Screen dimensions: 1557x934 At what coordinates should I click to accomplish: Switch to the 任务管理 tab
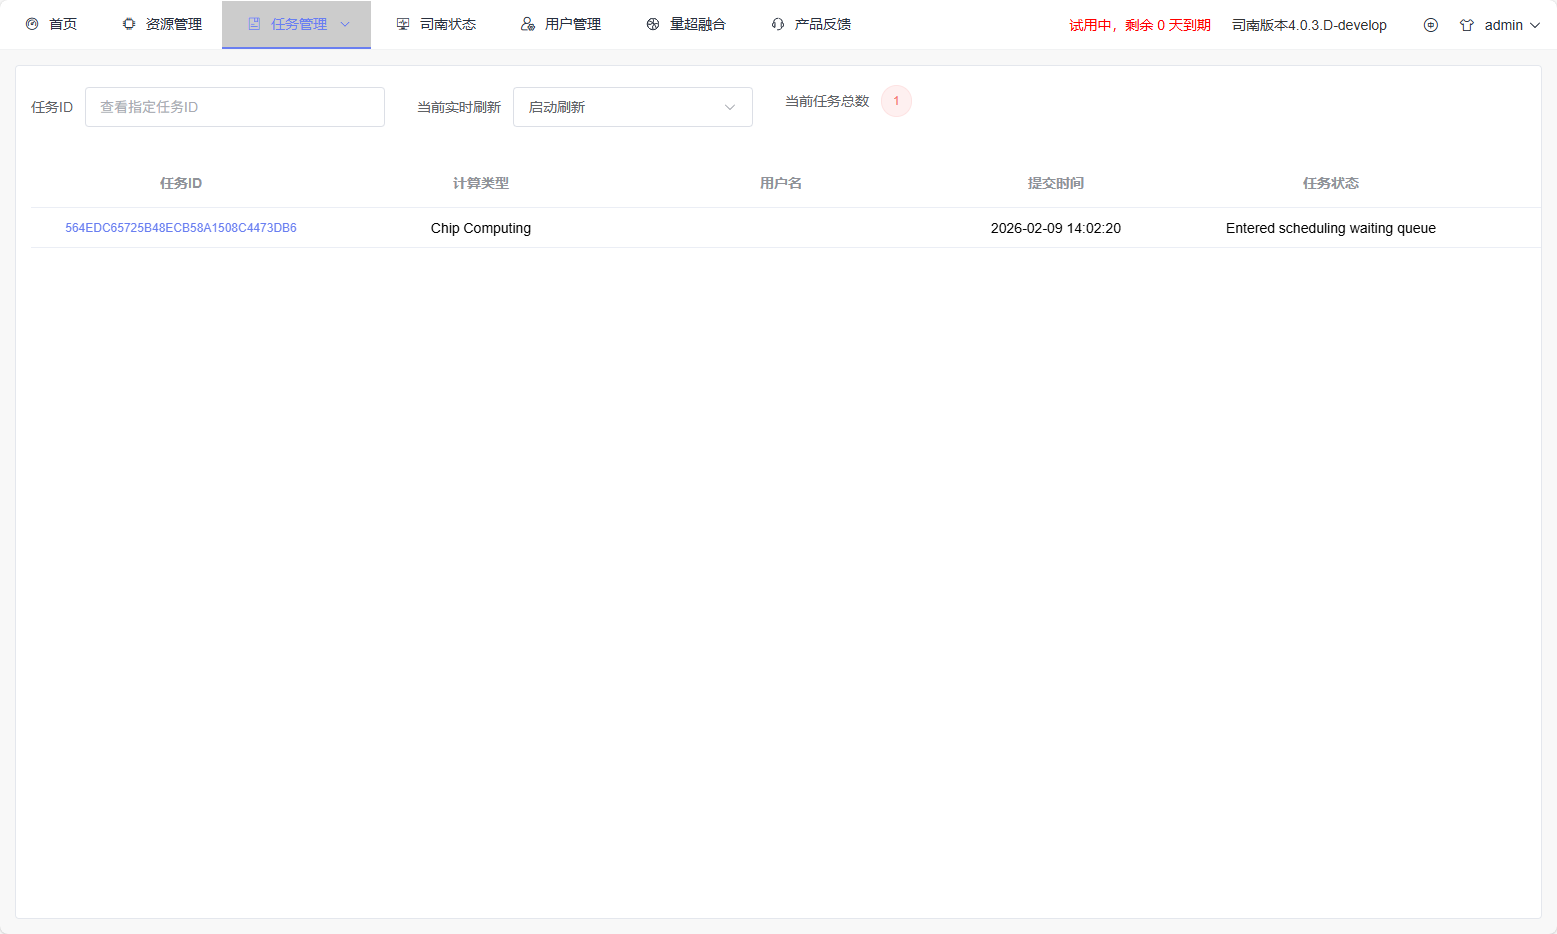click(x=298, y=24)
